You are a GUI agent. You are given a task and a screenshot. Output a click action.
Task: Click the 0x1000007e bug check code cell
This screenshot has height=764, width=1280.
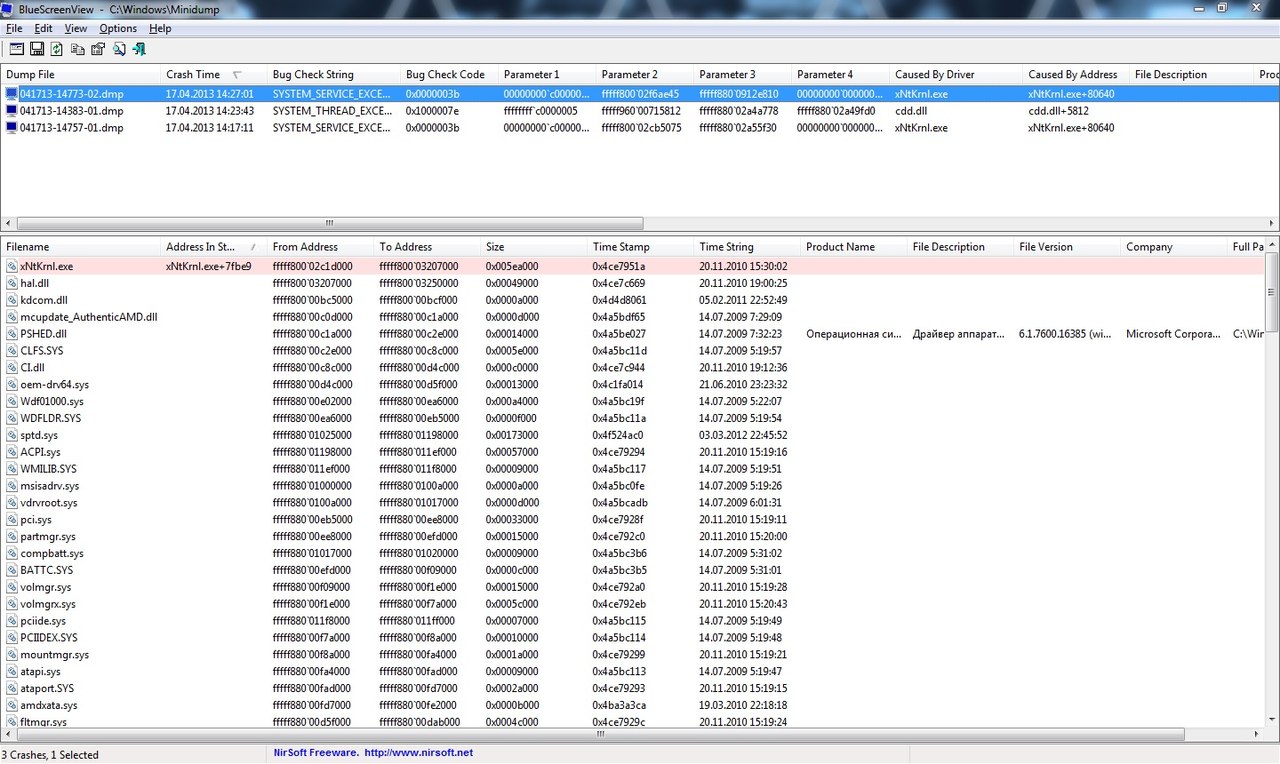click(432, 111)
